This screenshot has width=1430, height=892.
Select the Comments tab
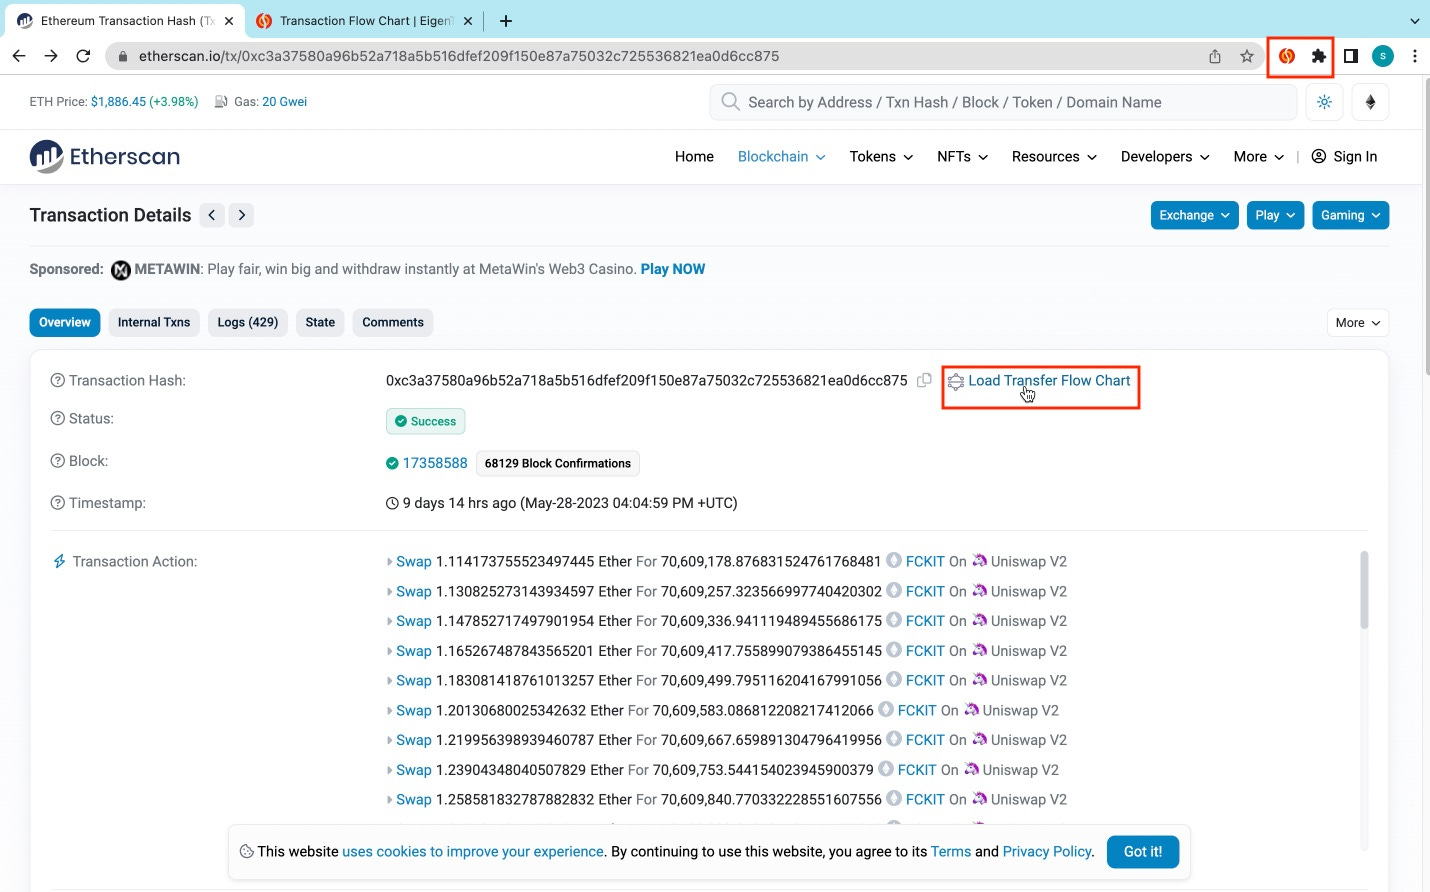pos(393,322)
